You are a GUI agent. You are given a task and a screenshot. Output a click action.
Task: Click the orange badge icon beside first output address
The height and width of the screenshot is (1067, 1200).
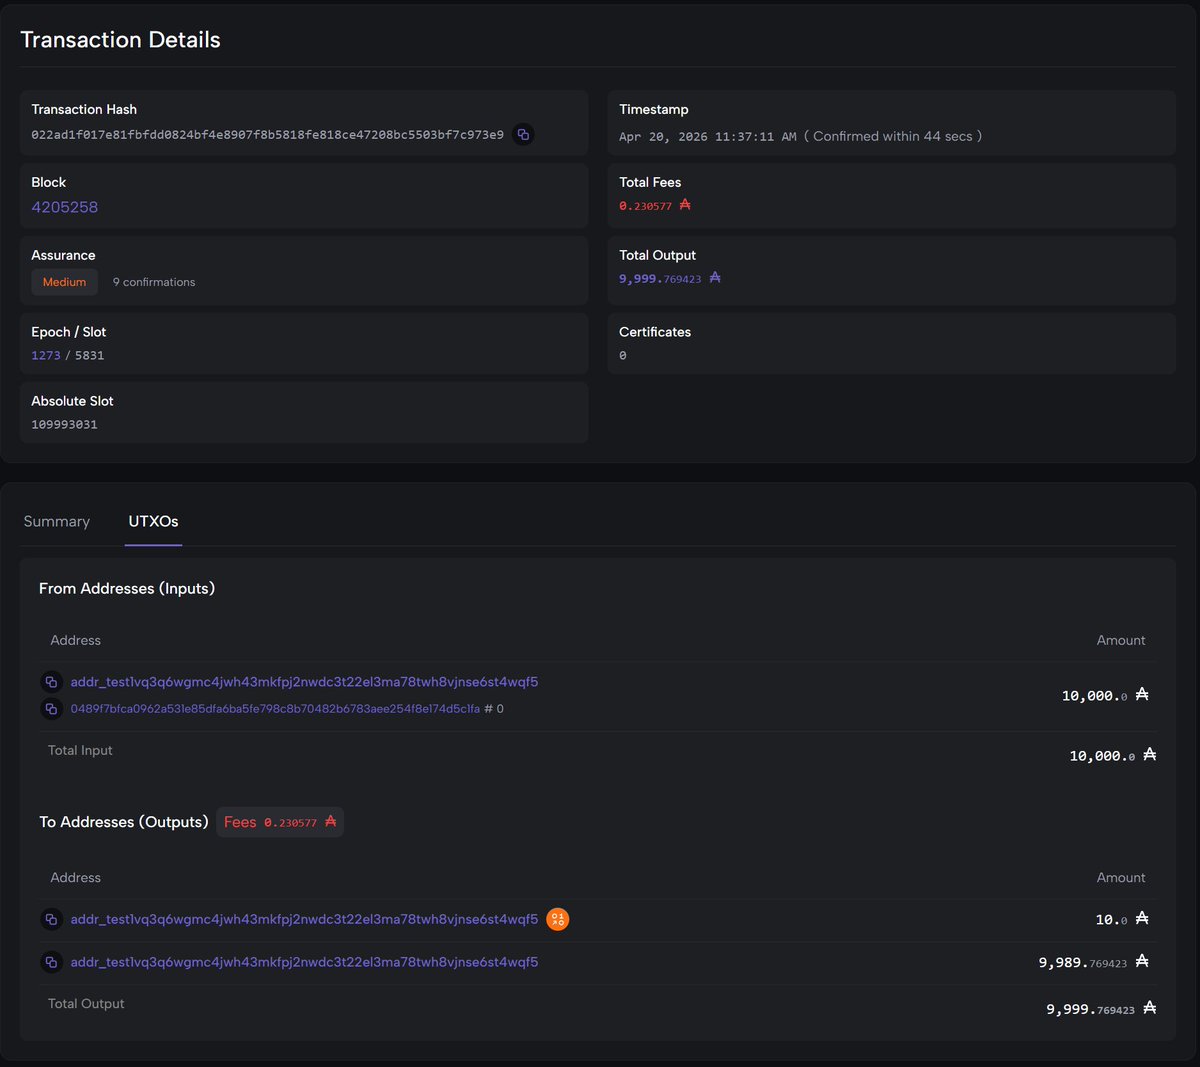558,919
